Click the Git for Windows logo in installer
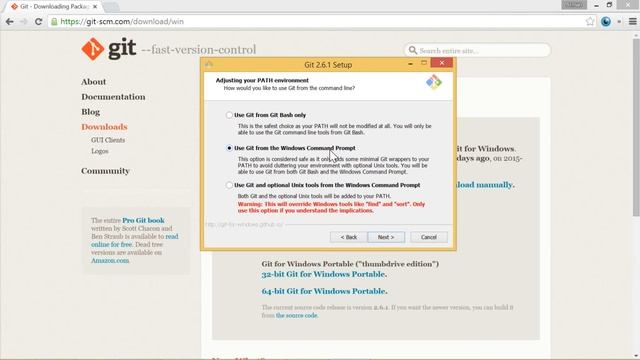 point(433,82)
